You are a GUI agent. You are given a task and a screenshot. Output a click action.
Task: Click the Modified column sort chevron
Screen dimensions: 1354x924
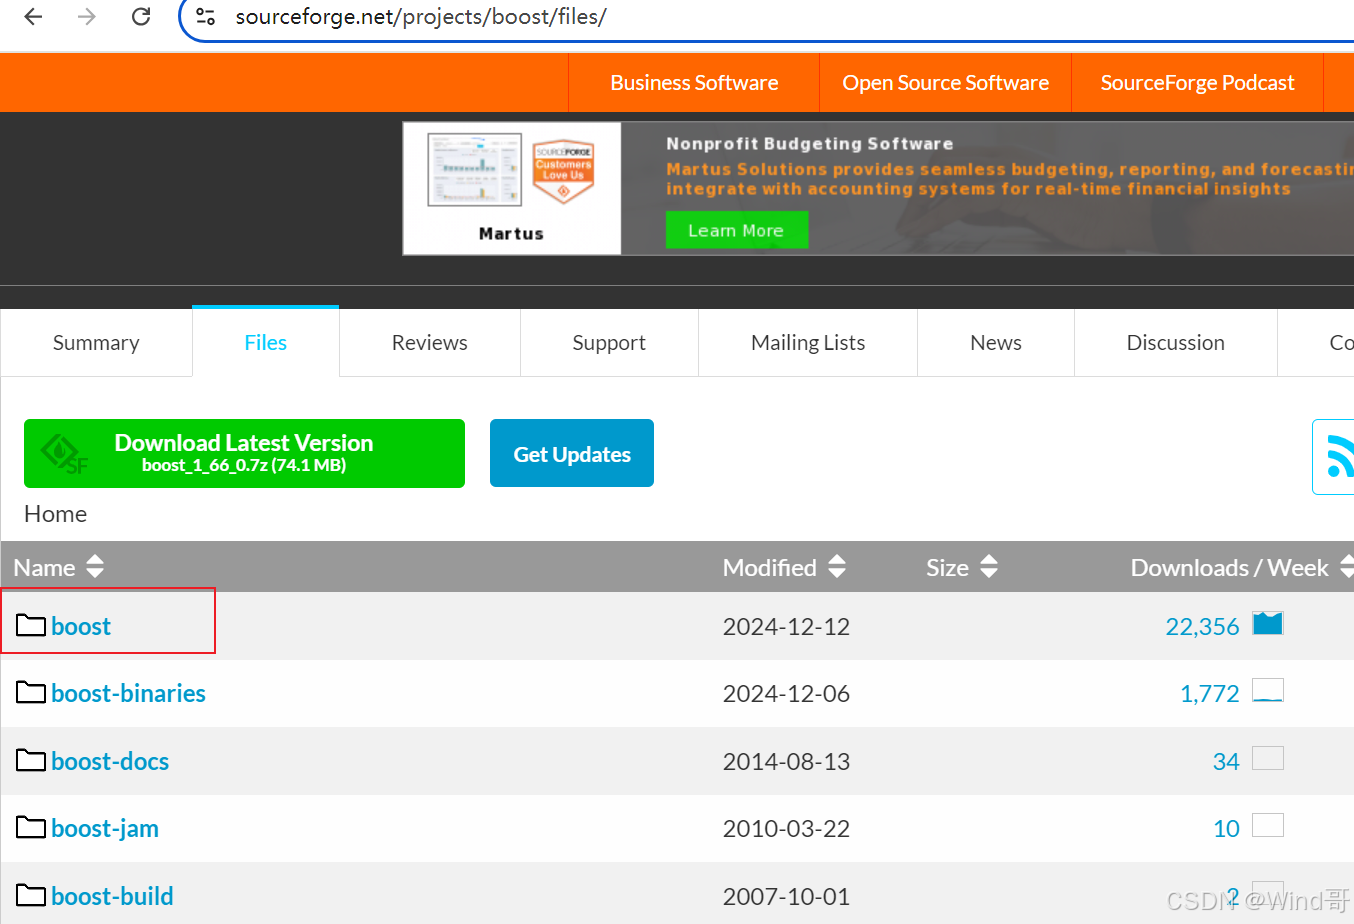pos(837,567)
